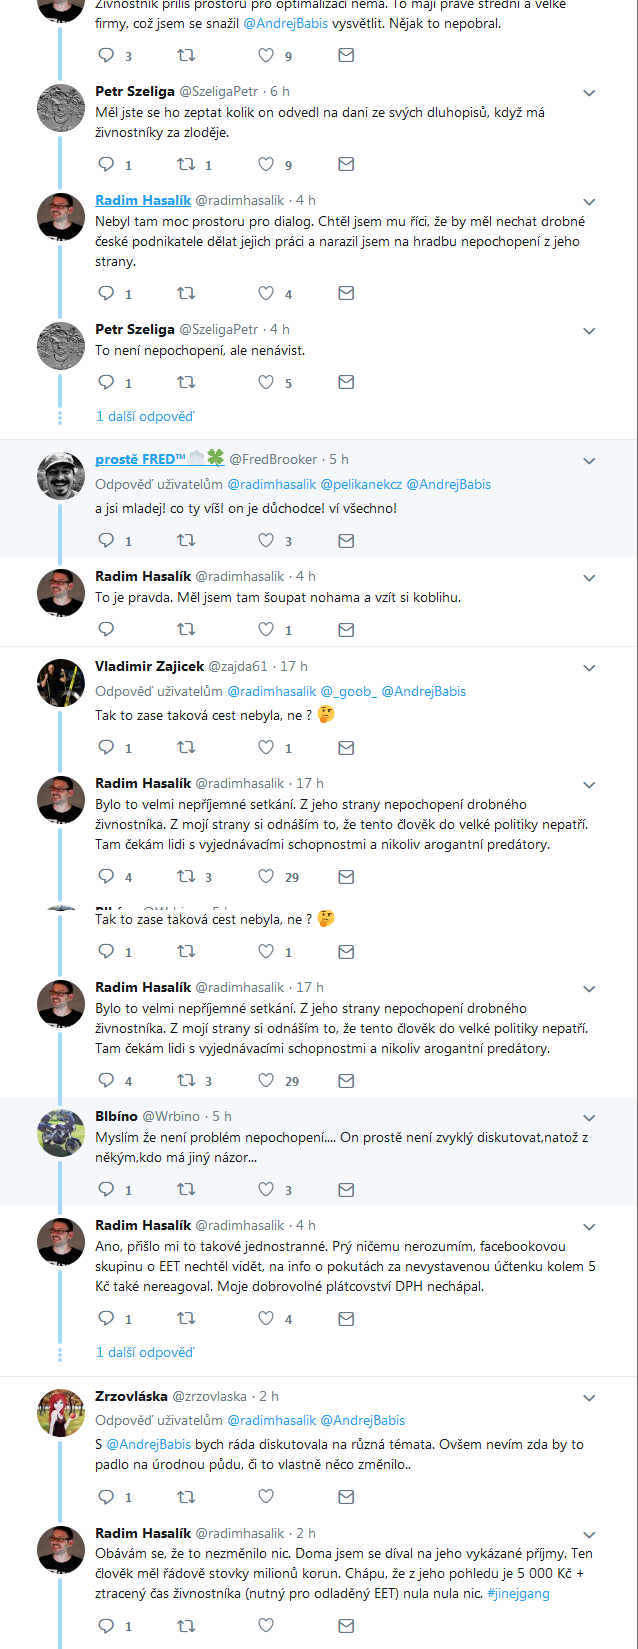Send Vladimir Zajicek's tweet via direct message
Image resolution: width=638 pixels, height=1649 pixels.
tap(346, 747)
